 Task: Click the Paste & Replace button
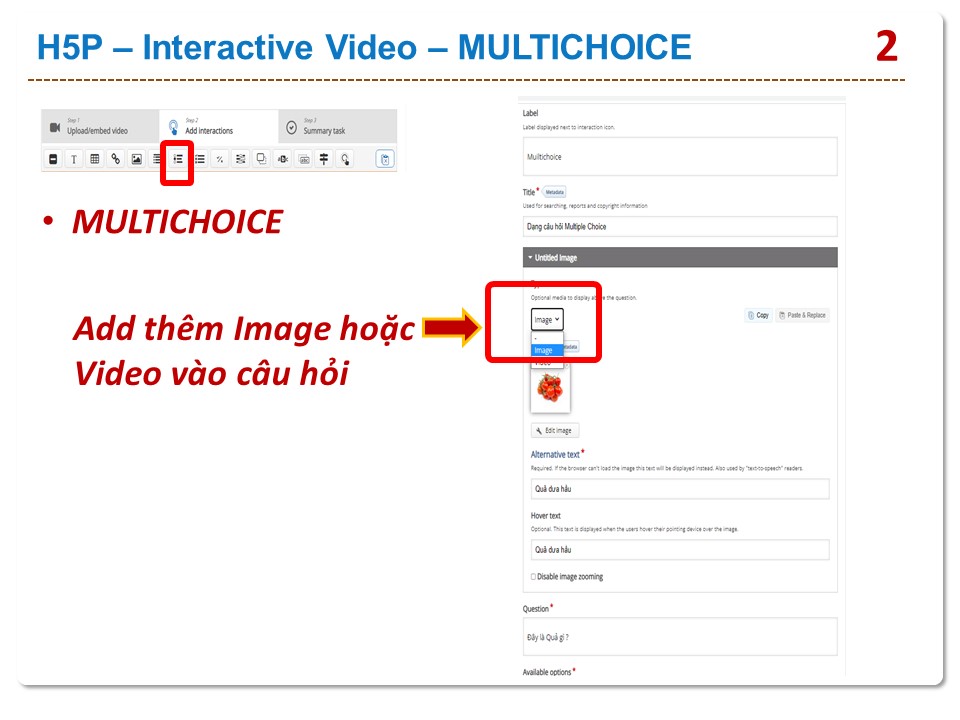(803, 315)
